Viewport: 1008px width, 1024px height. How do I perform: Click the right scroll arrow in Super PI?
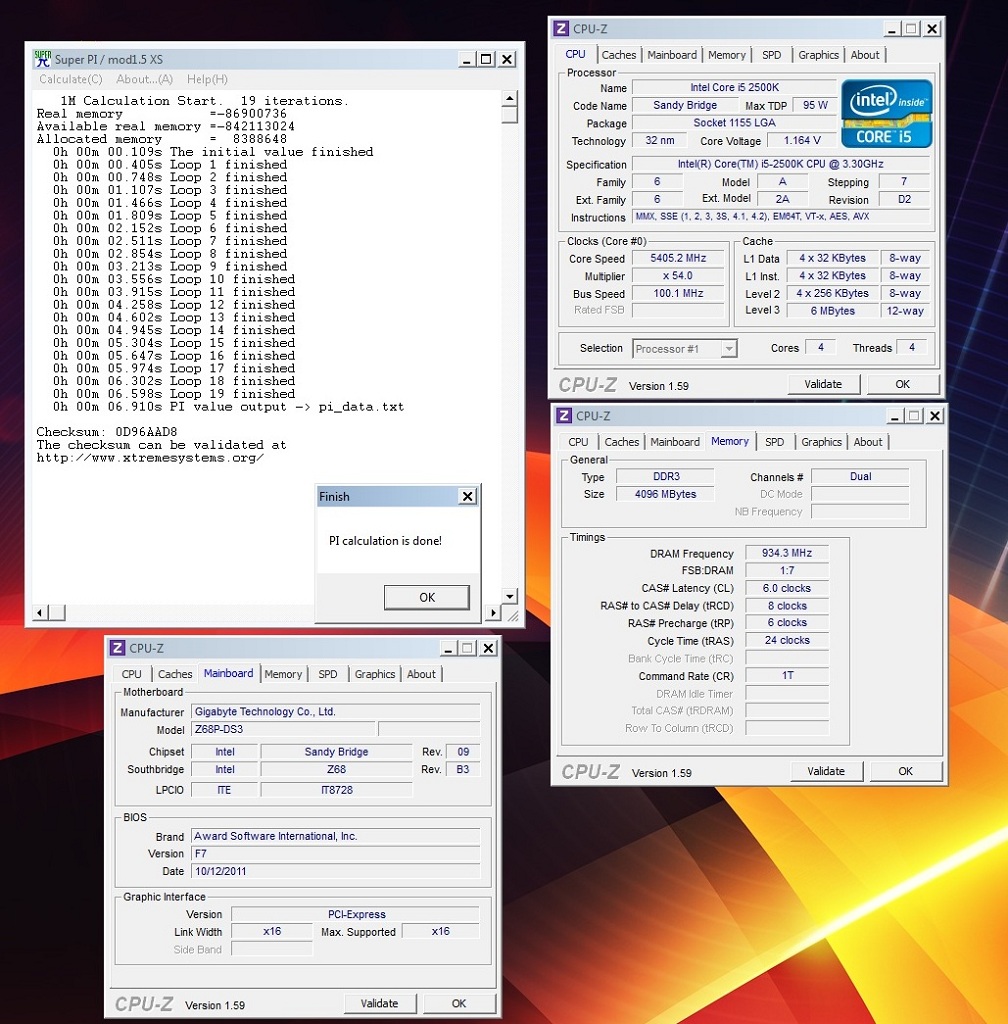click(494, 613)
